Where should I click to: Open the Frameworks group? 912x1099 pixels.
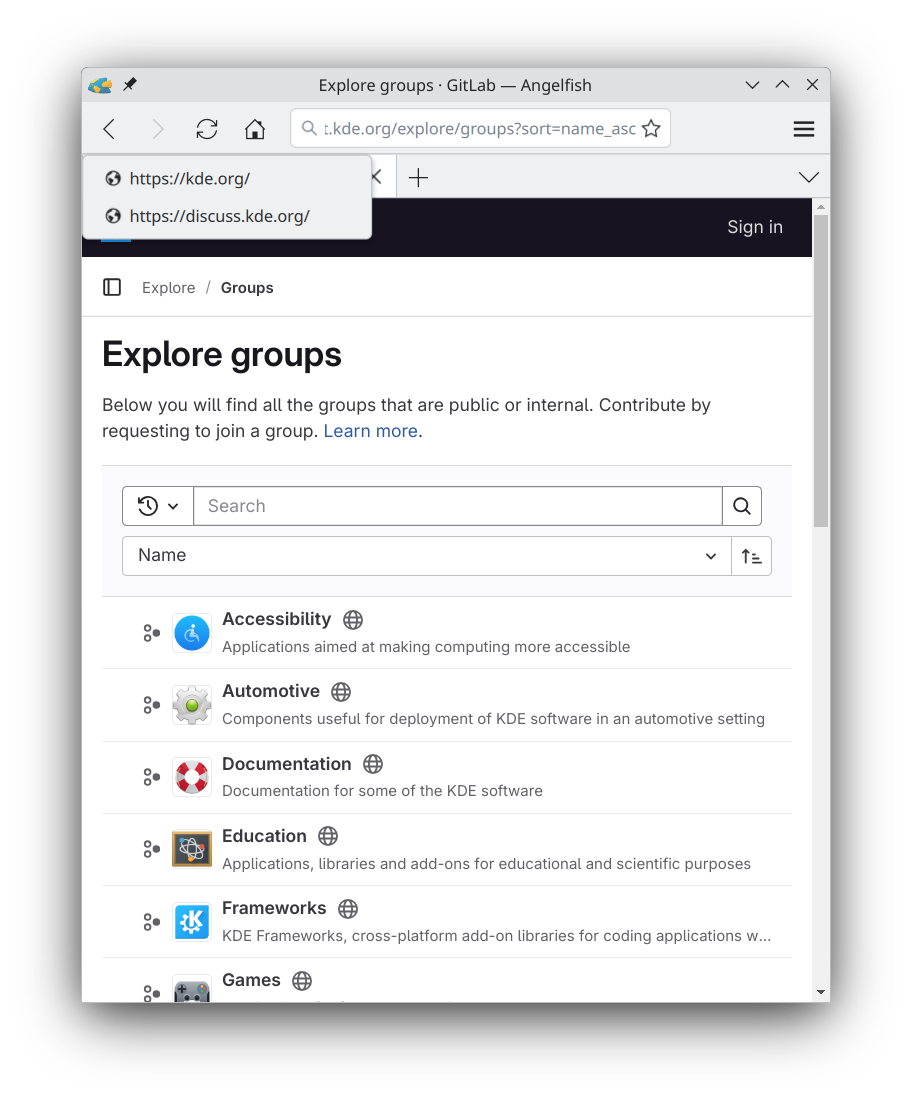tap(274, 908)
